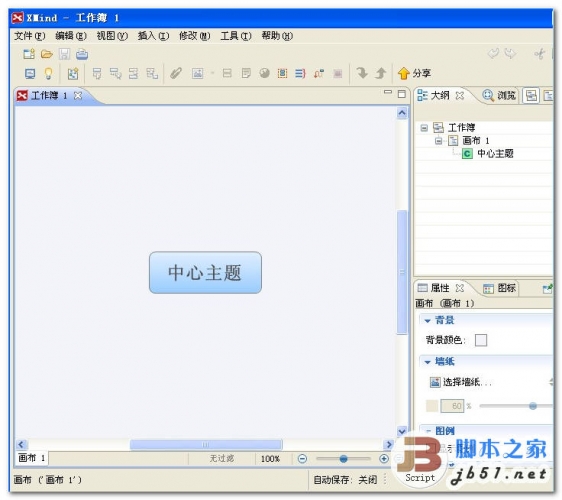Click the zoom out minus button
562x500 pixels.
tap(303, 459)
